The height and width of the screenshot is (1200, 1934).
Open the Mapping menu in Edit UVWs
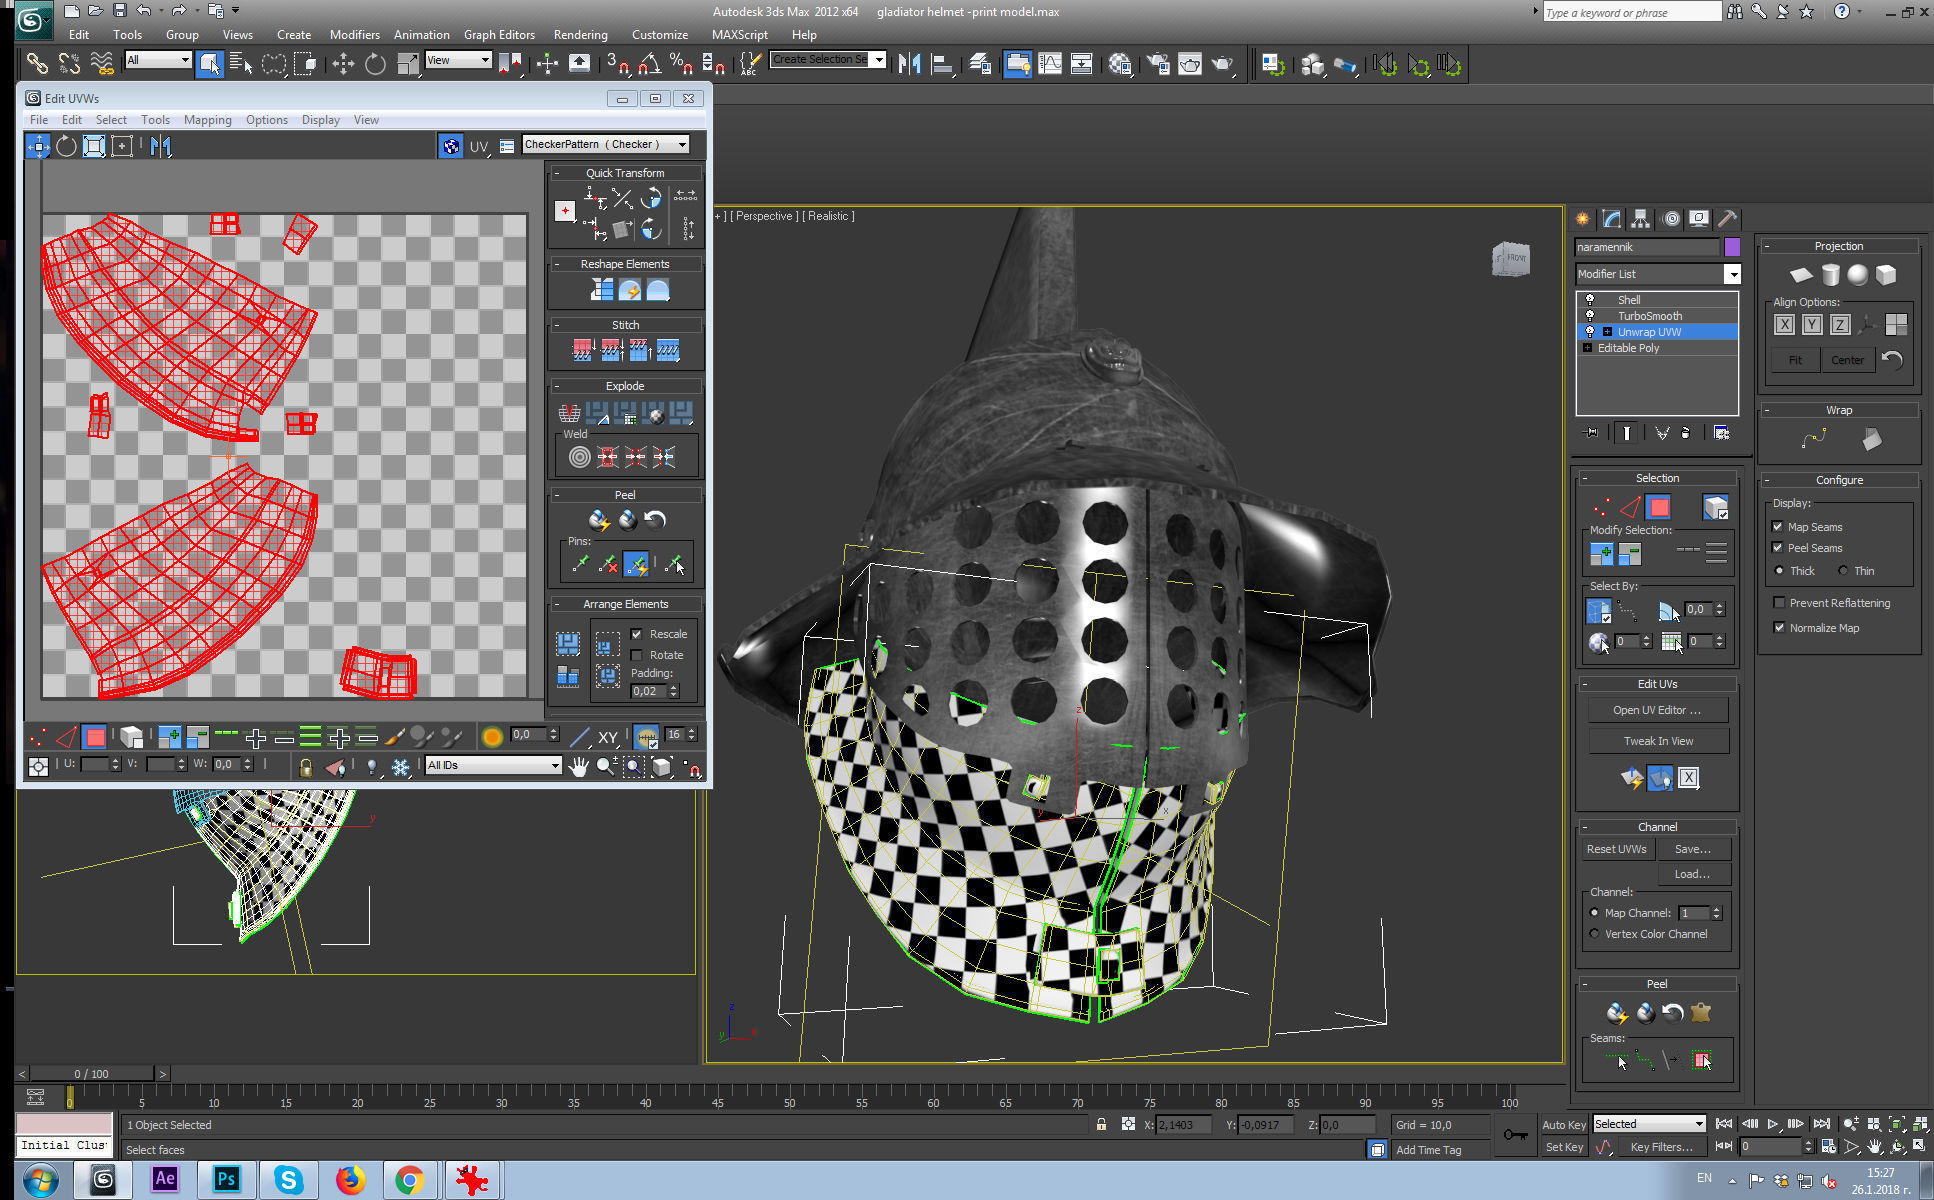pos(207,120)
